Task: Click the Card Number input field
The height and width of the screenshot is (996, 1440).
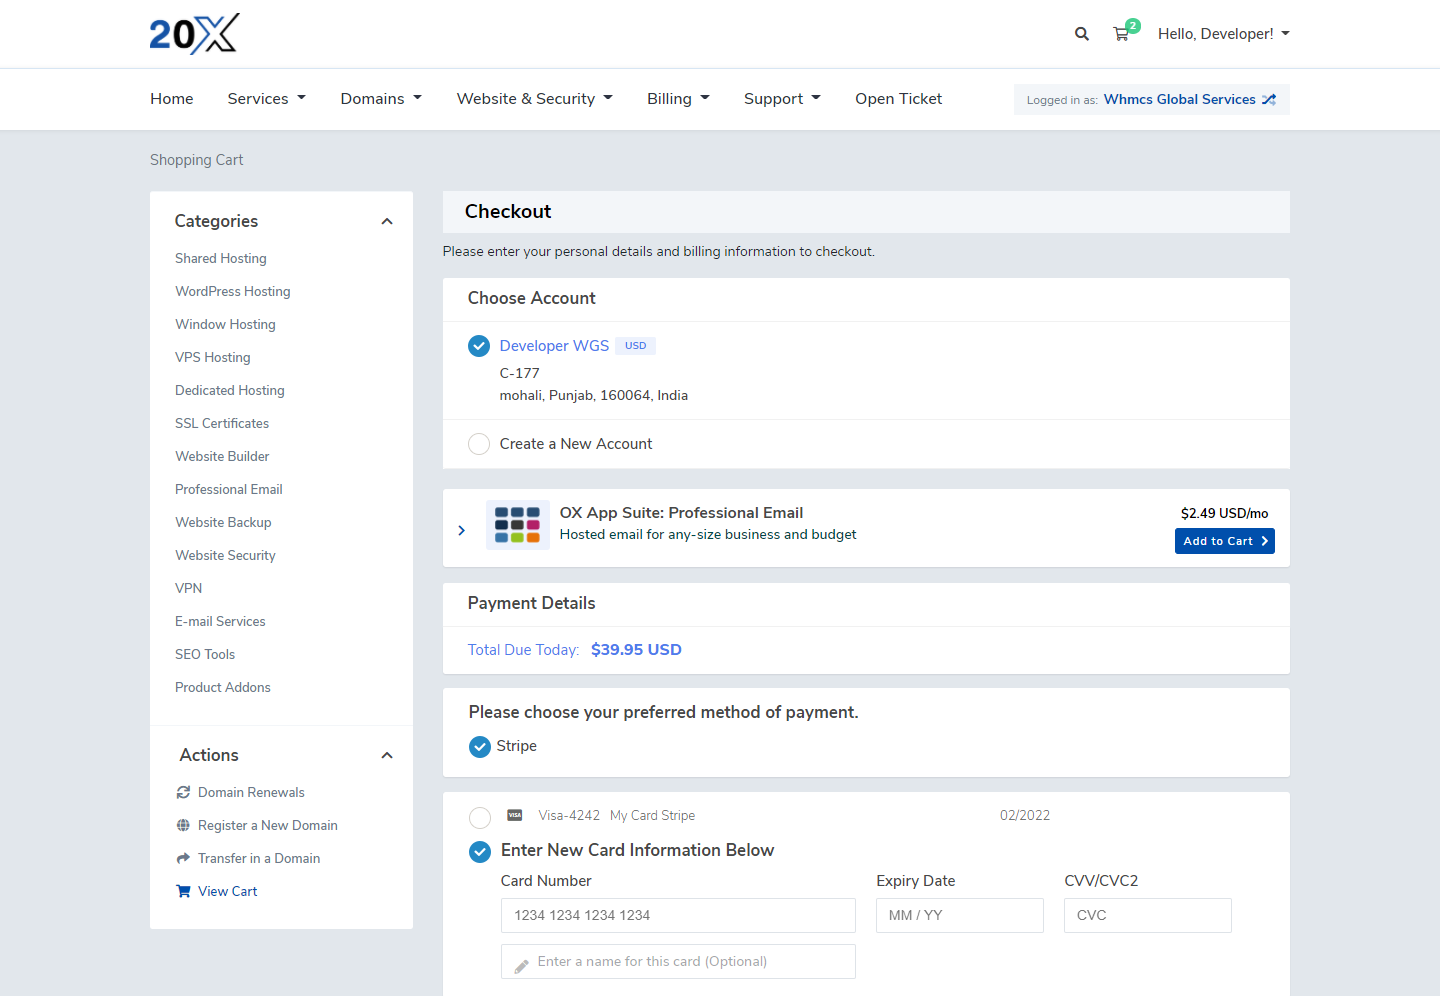Action: 677,915
